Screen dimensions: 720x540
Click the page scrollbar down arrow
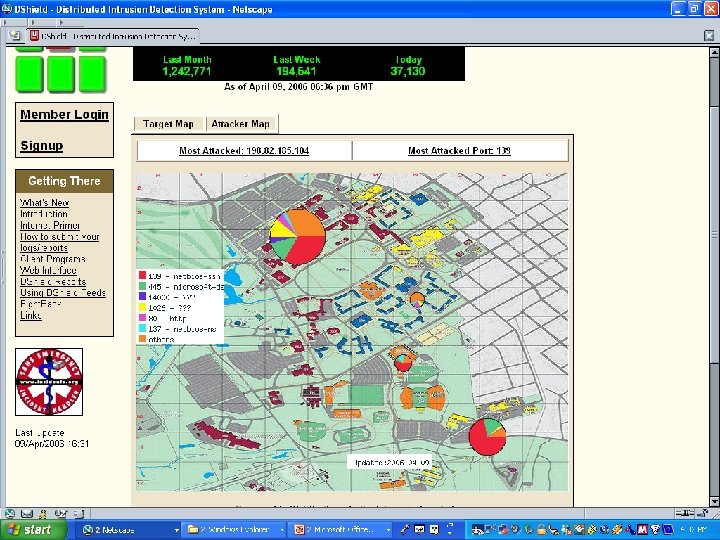click(x=714, y=501)
